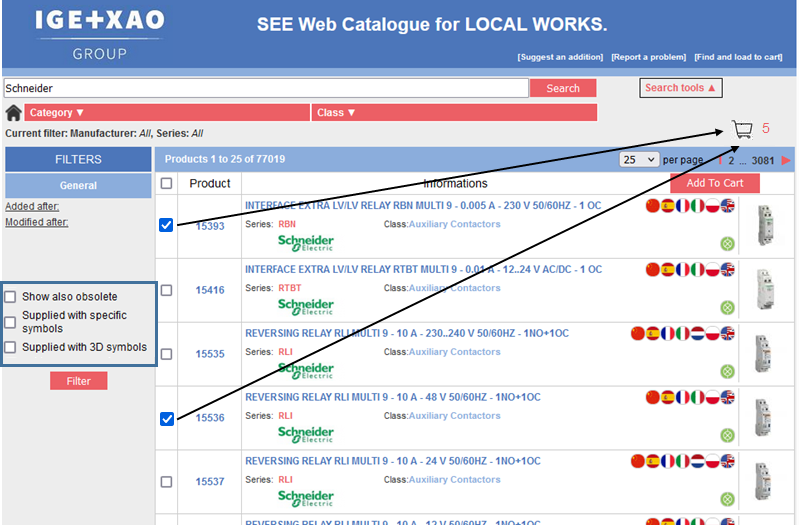Open the Class dropdown

click(454, 113)
